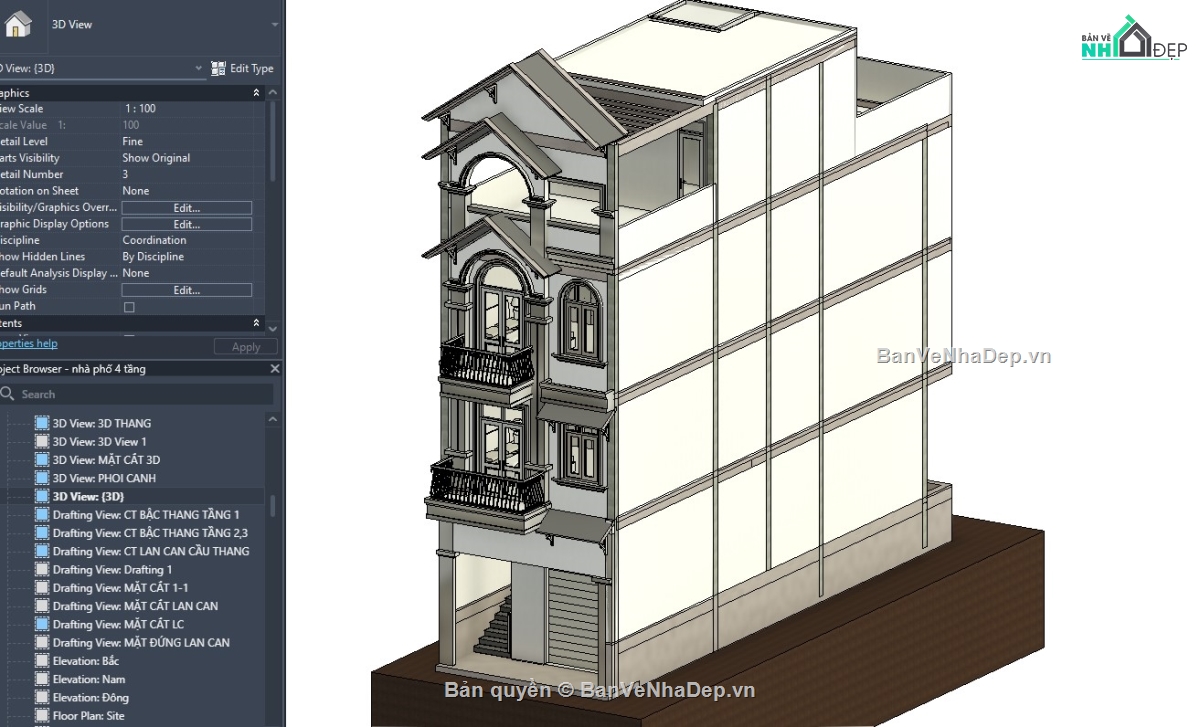This screenshot has width=1200, height=727.
Task: Select Drafting View: MẶT CẮT 1-1
Action: [x=120, y=588]
